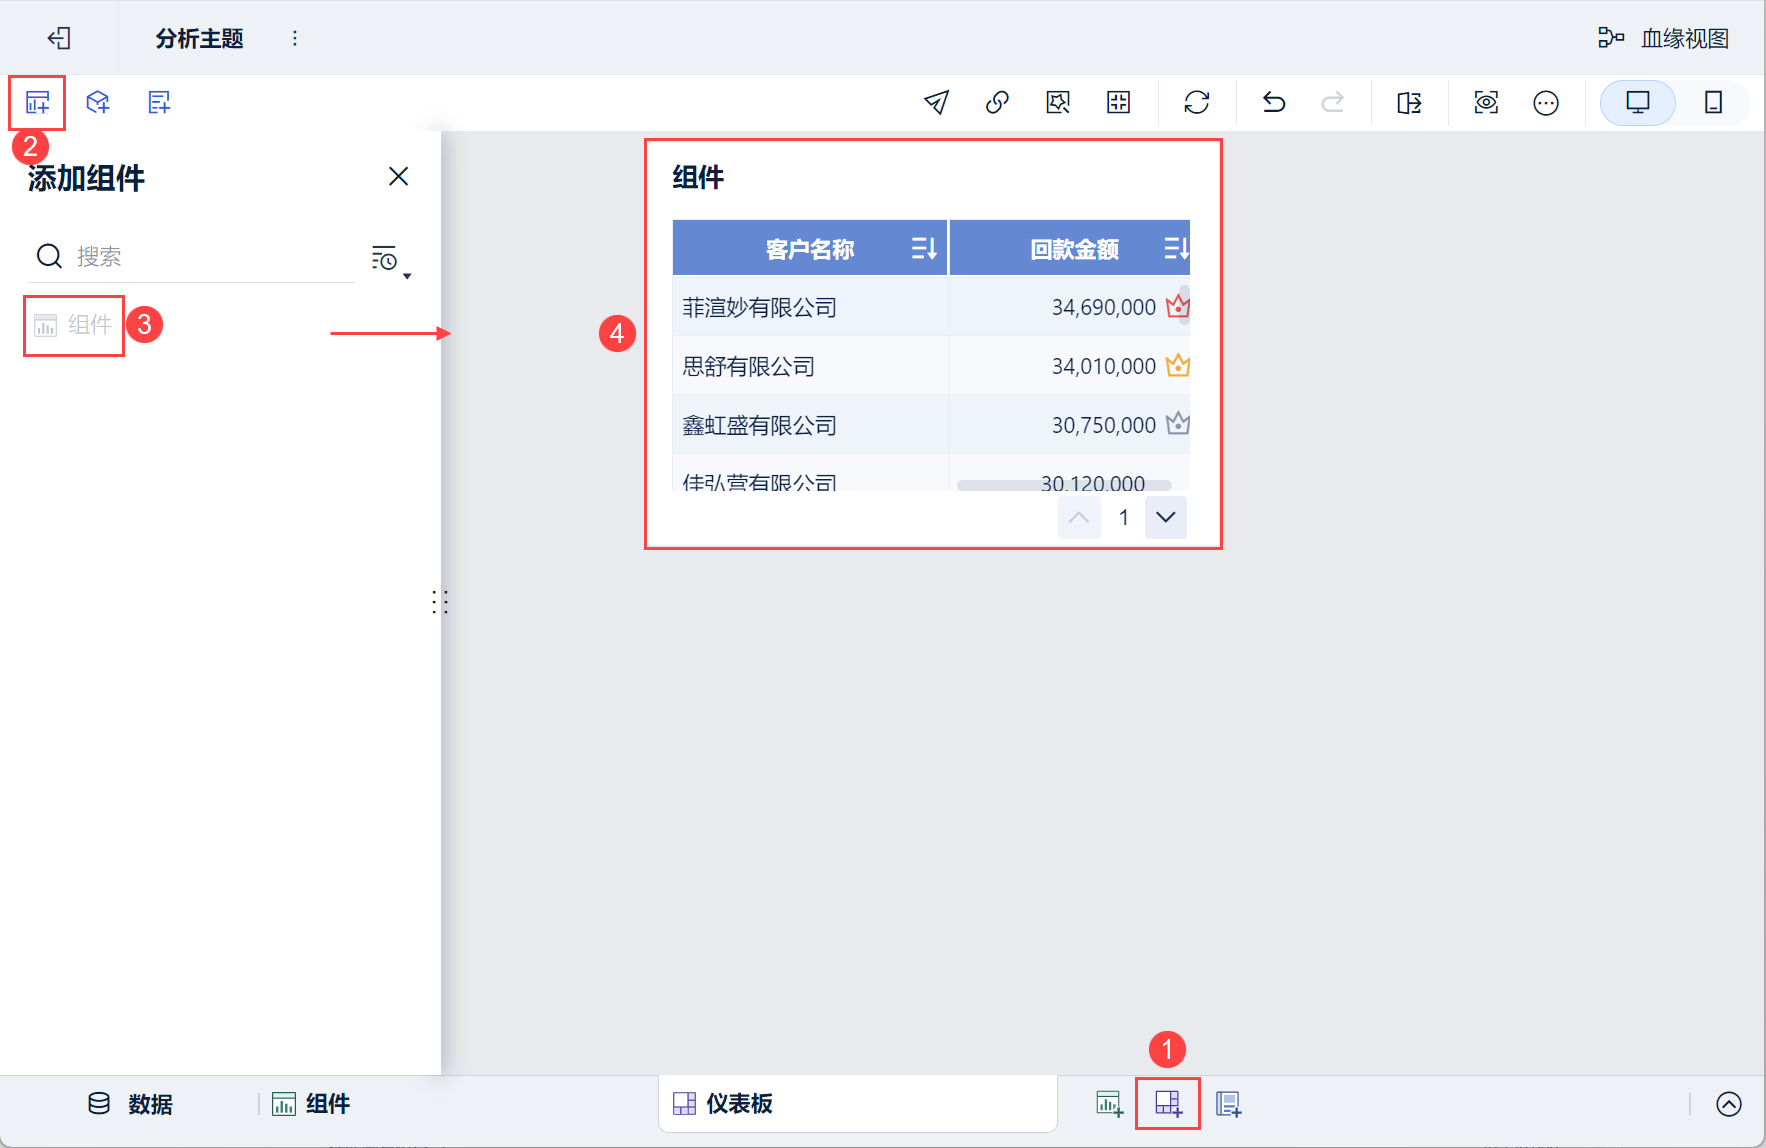The width and height of the screenshot is (1766, 1148).
Task: Switch to mobile layout view
Action: [x=1713, y=102]
